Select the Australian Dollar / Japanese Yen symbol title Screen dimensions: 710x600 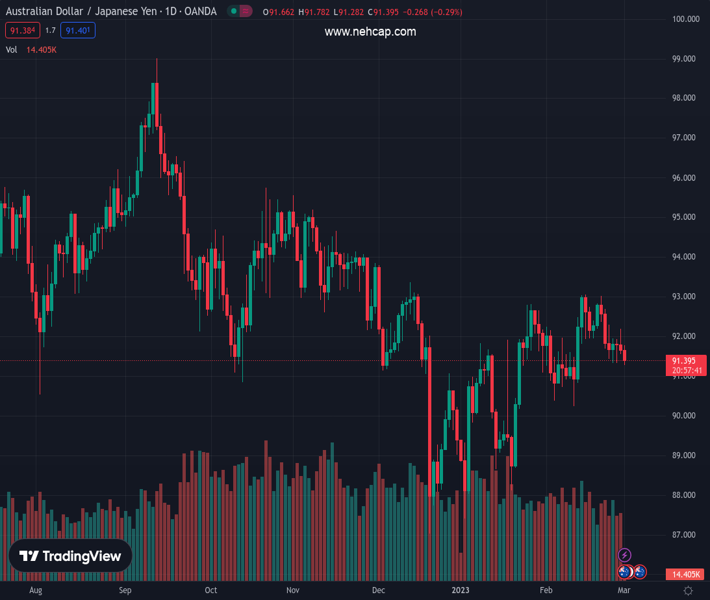[111, 11]
